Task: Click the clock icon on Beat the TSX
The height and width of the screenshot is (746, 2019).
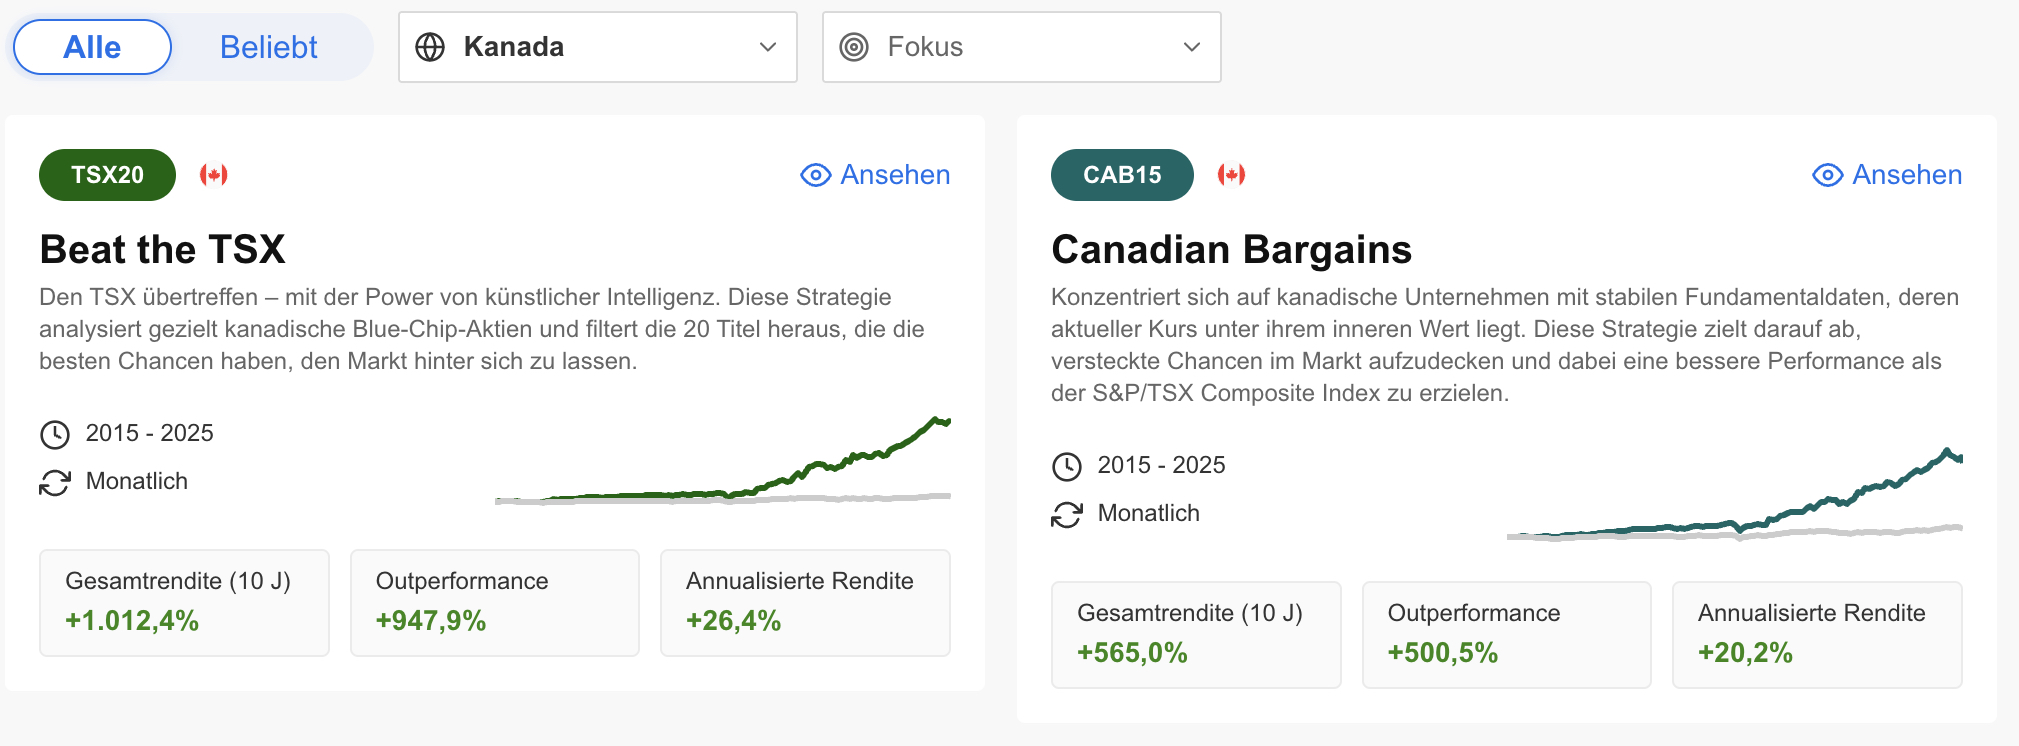Action: 55,434
